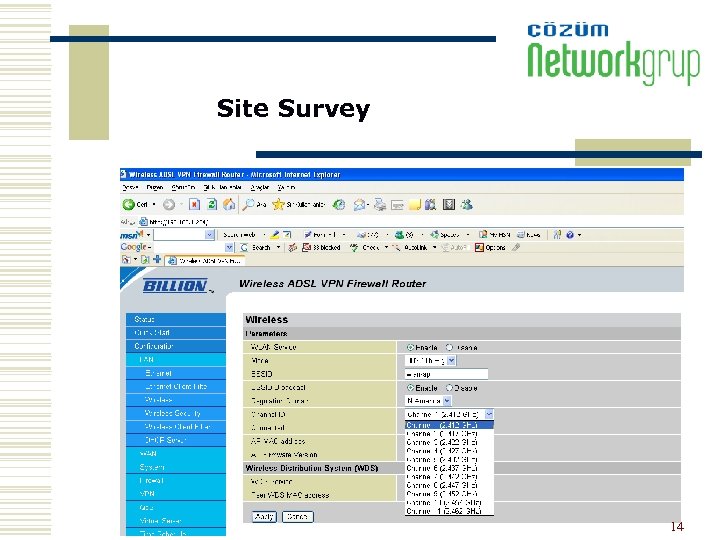Click the browser address bar
720x540 pixels.
[x=413, y=222]
